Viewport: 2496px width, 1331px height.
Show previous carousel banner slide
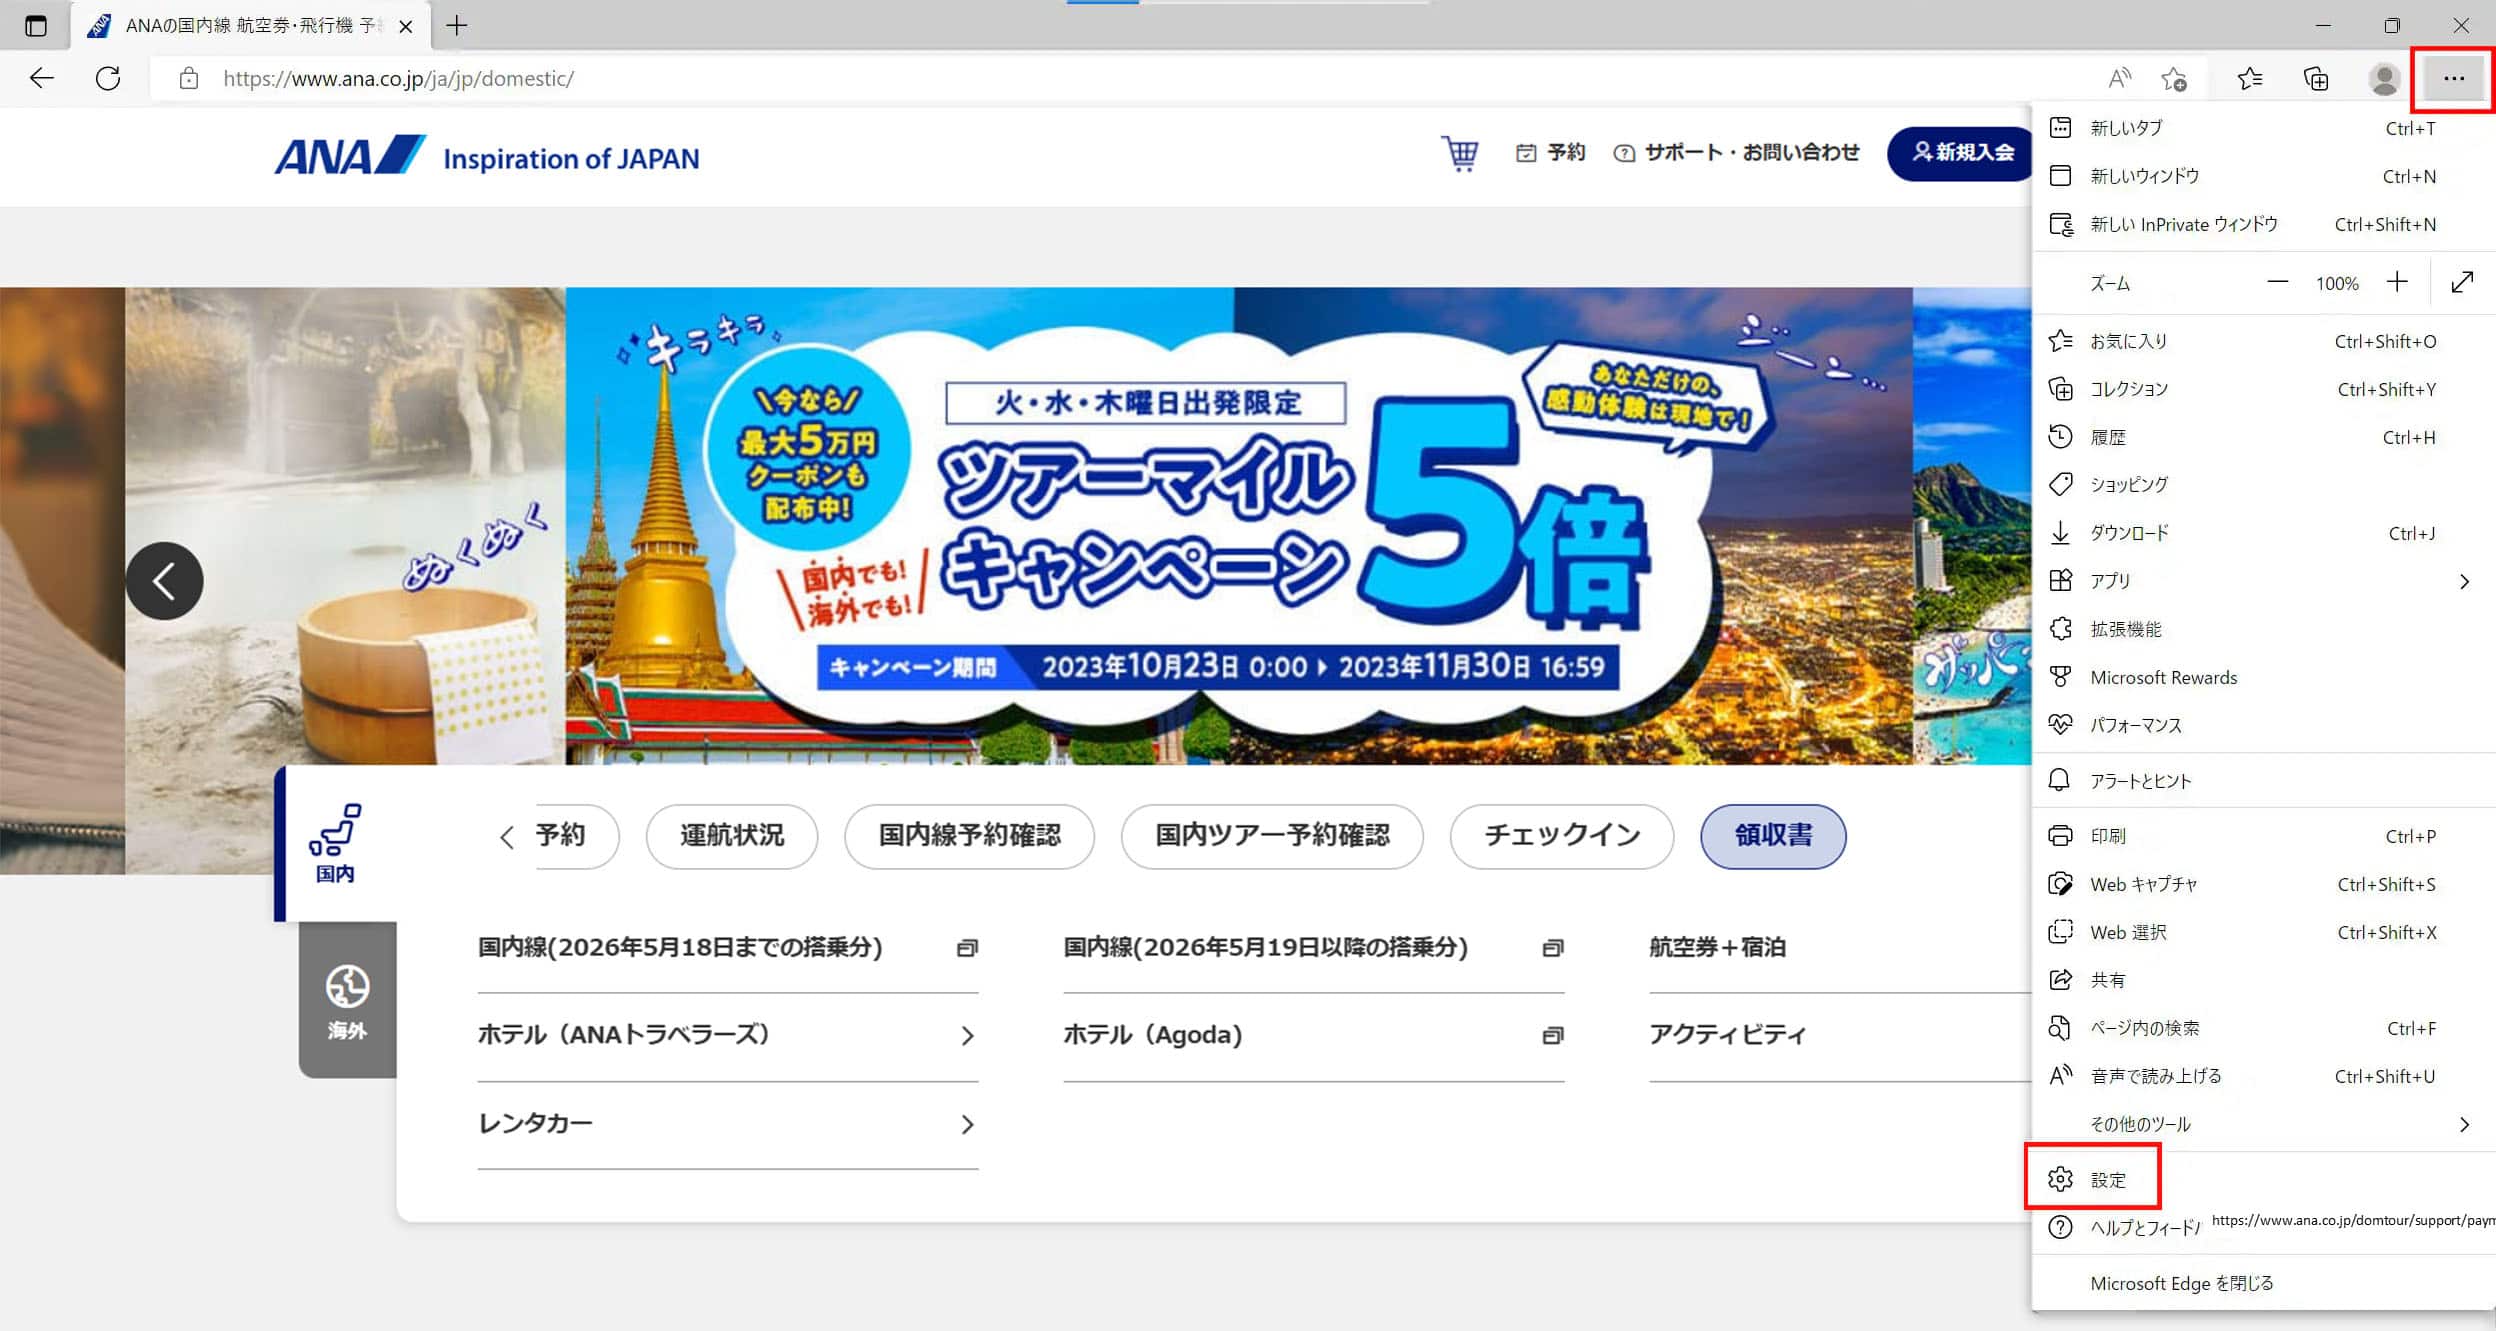point(164,581)
